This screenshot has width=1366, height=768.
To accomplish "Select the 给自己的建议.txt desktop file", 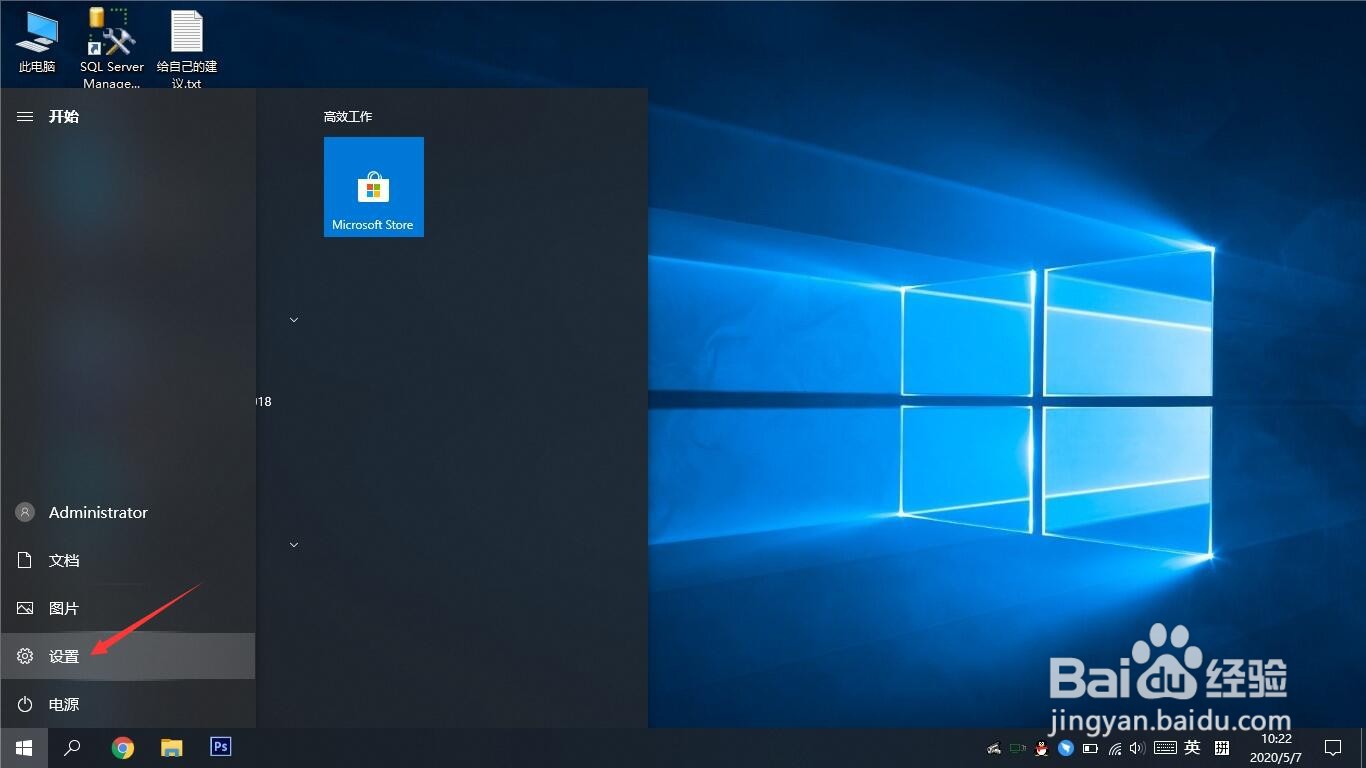I will (187, 48).
